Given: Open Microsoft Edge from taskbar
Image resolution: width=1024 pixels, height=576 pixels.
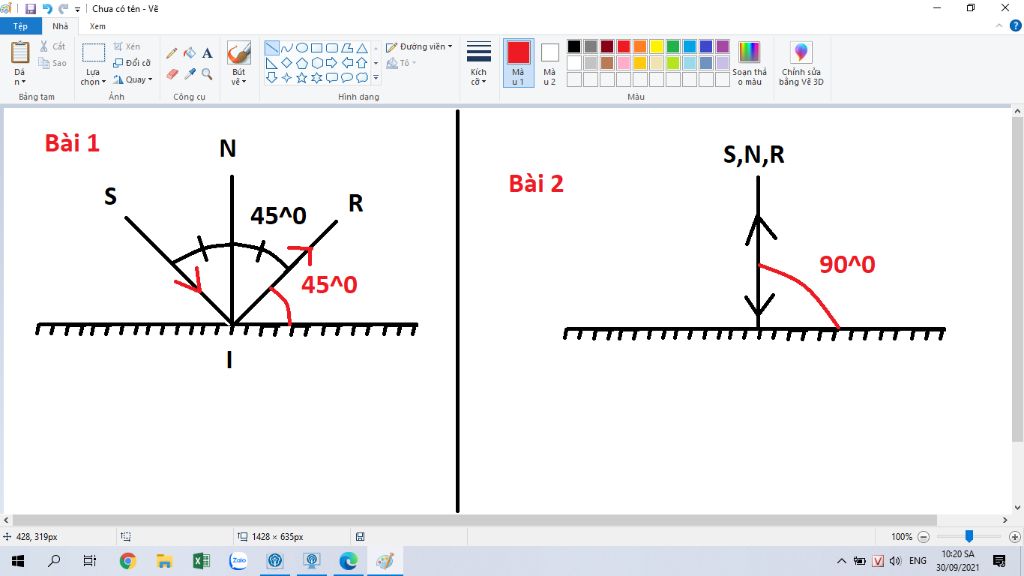Looking at the screenshot, I should 348,560.
